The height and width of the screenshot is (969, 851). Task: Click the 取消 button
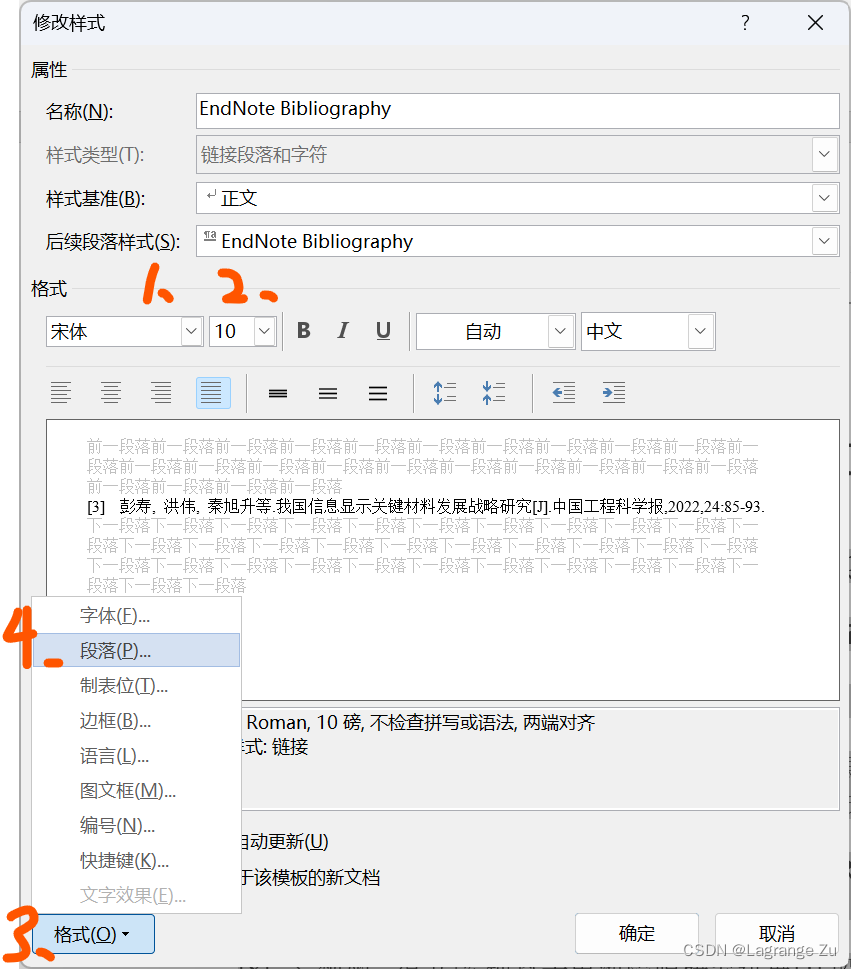[777, 933]
